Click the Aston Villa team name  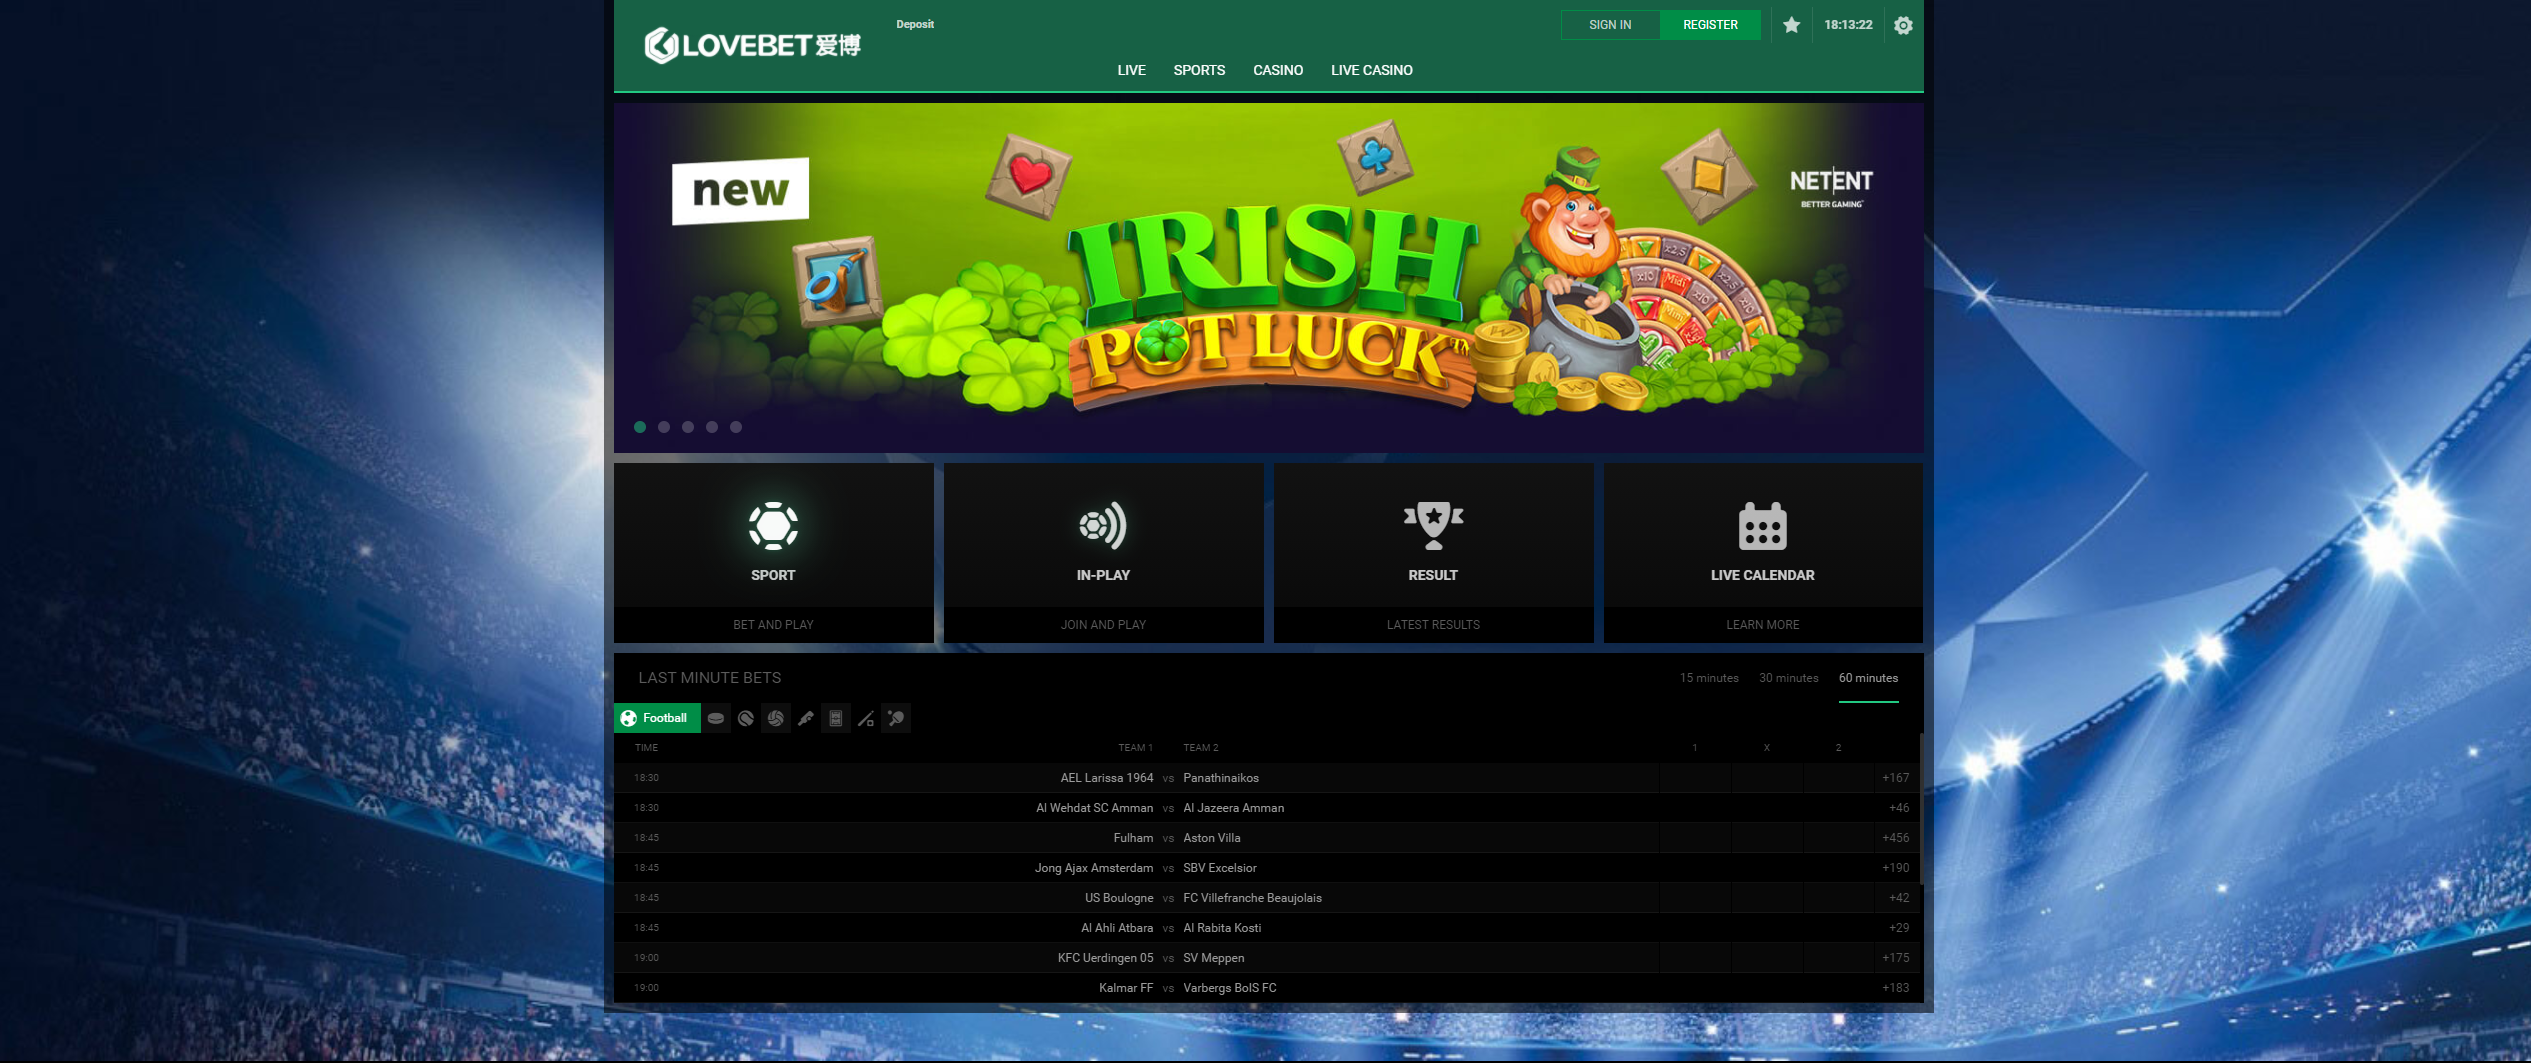(x=1211, y=838)
